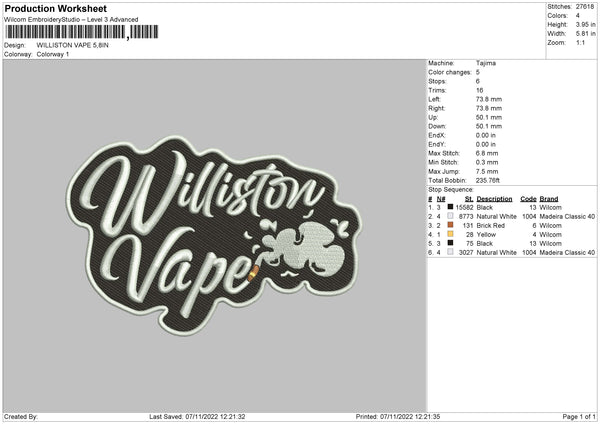600x424 pixels.
Task: Click Max Jump value 7.5 mm
Action: pos(487,171)
